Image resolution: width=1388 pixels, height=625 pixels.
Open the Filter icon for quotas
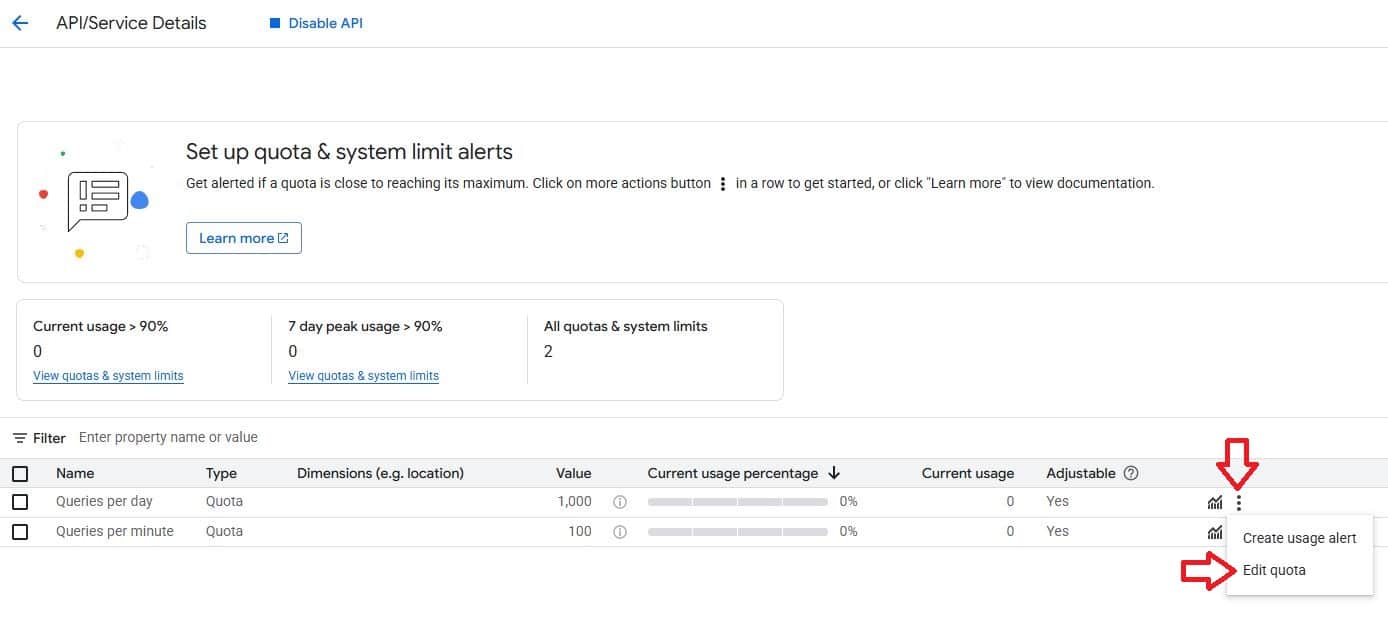pyautogui.click(x=20, y=438)
